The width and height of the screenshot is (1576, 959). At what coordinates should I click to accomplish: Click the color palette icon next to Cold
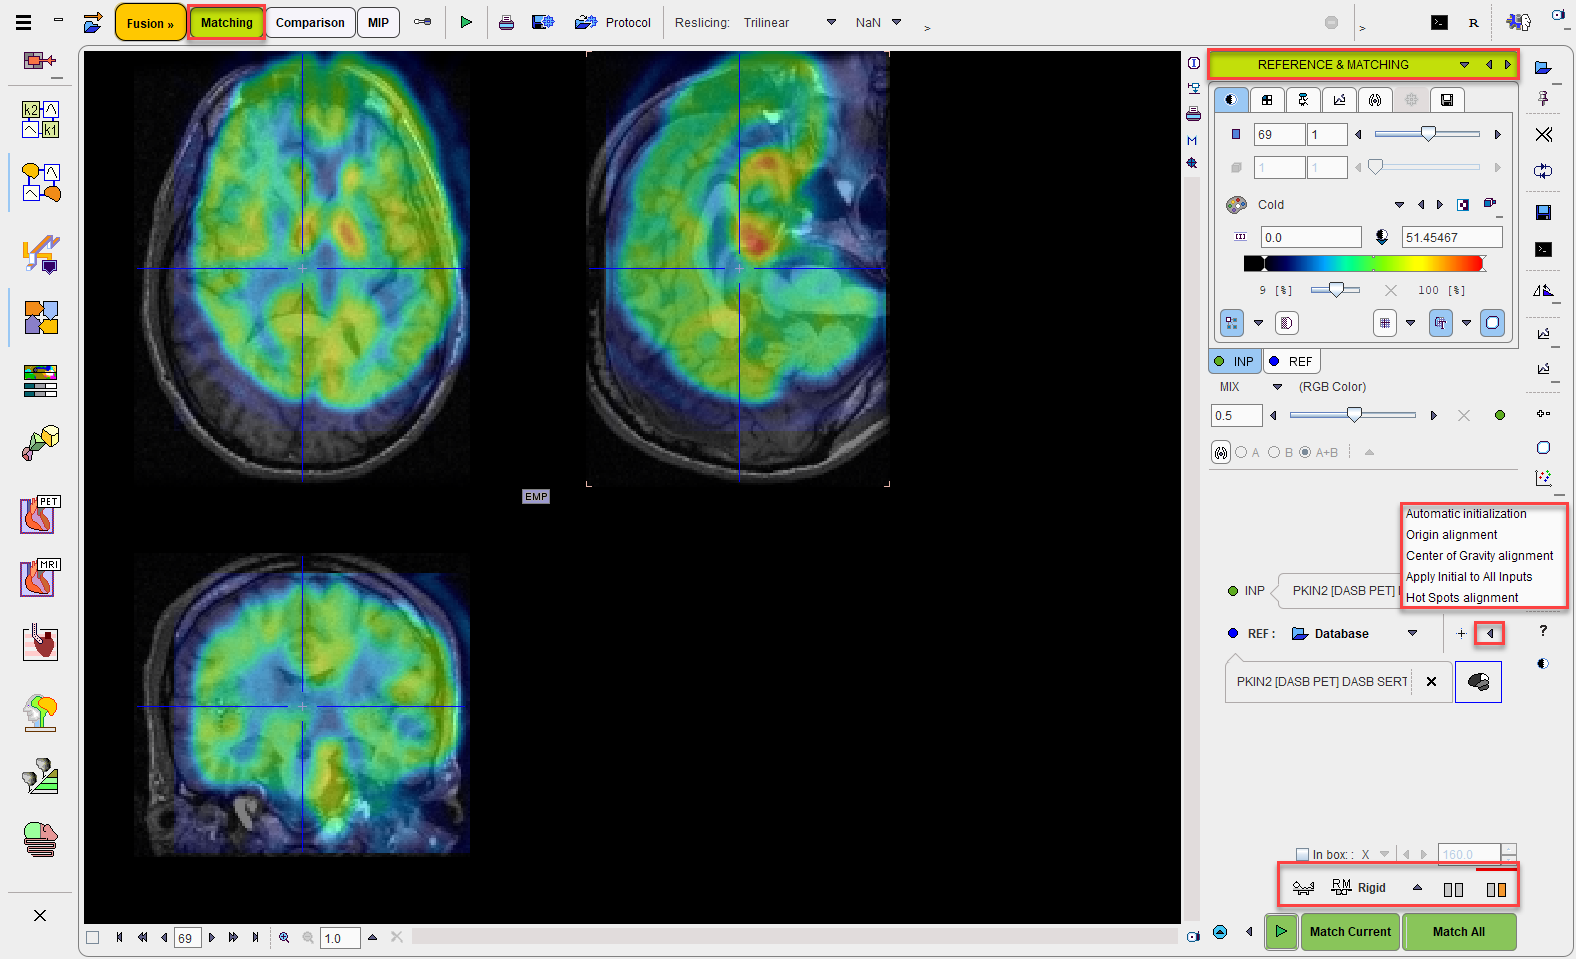click(1237, 204)
